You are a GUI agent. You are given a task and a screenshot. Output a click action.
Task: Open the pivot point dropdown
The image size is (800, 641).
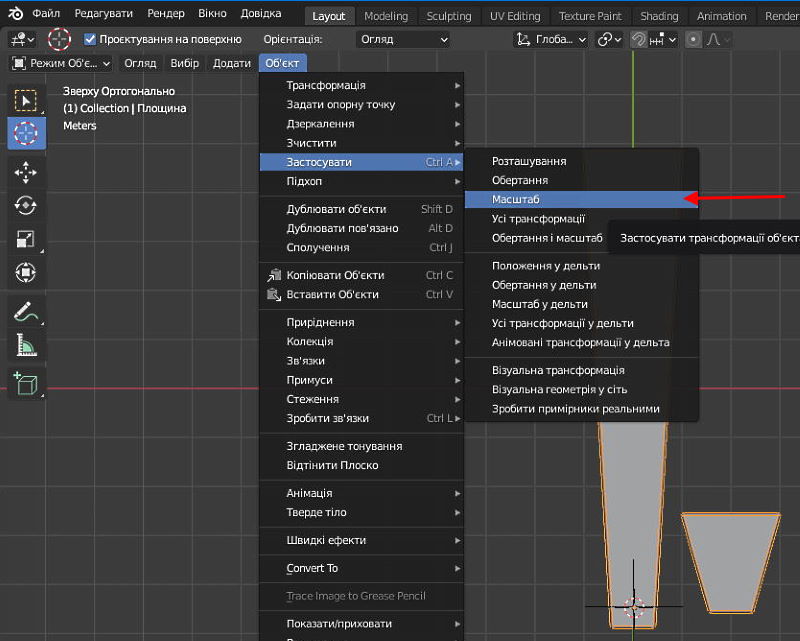609,39
